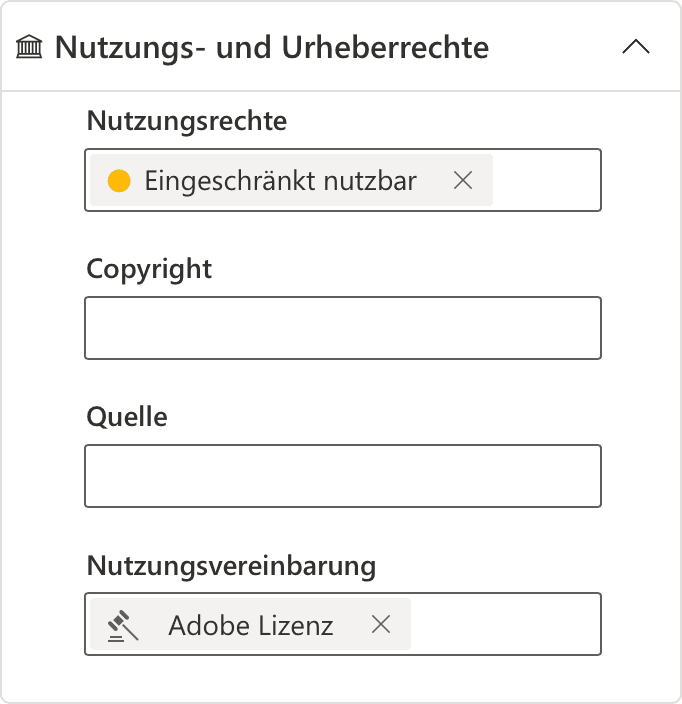This screenshot has height=704, width=682.
Task: Select the Eingeschränkt nutzbar tag text
Action: [x=280, y=181]
